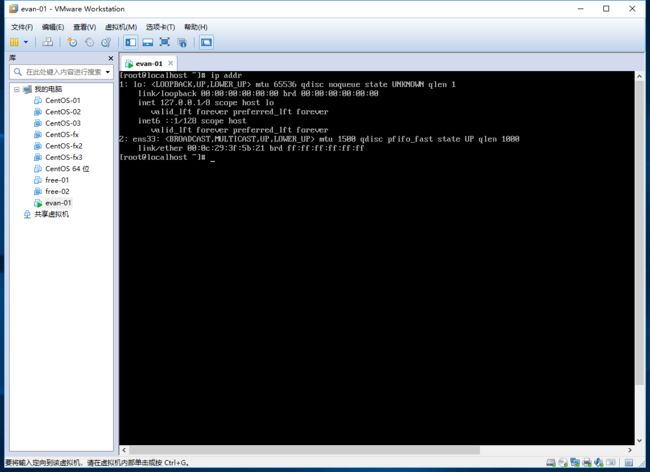Select 共享虚拟机 in the library tree
The image size is (650, 472).
click(x=52, y=214)
